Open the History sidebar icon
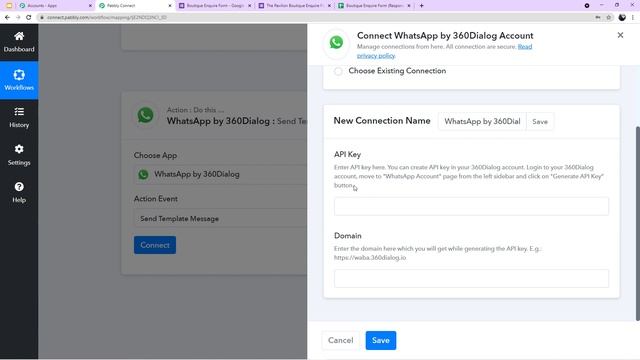 (19, 112)
